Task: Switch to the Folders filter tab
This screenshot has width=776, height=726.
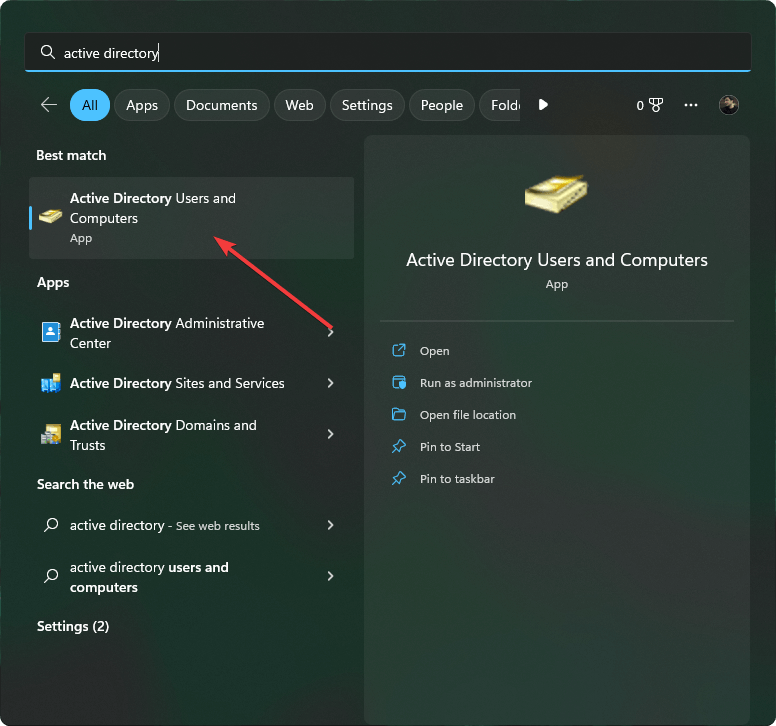Action: (500, 105)
